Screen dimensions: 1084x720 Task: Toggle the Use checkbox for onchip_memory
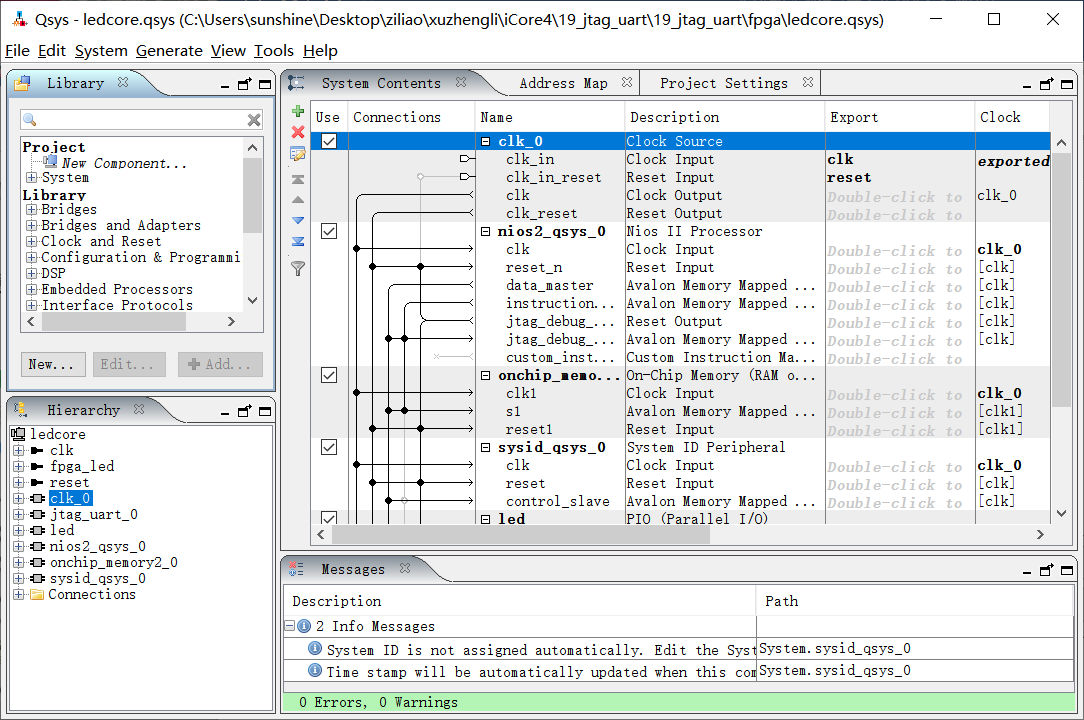(328, 375)
